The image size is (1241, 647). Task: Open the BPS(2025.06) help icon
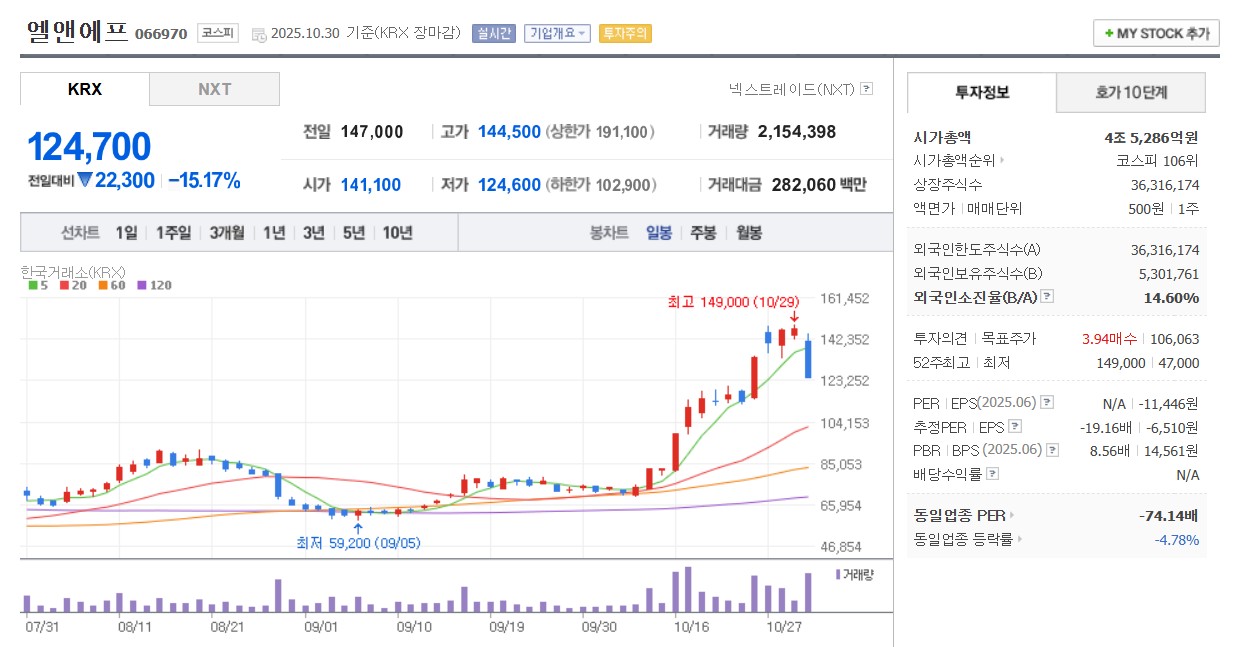1051,451
